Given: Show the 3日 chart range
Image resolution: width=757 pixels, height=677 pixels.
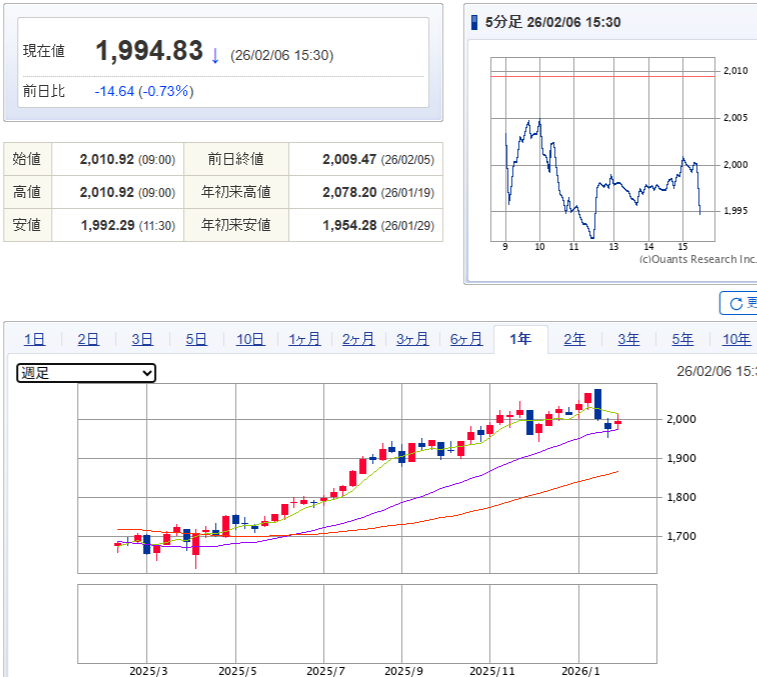Looking at the screenshot, I should click(142, 339).
